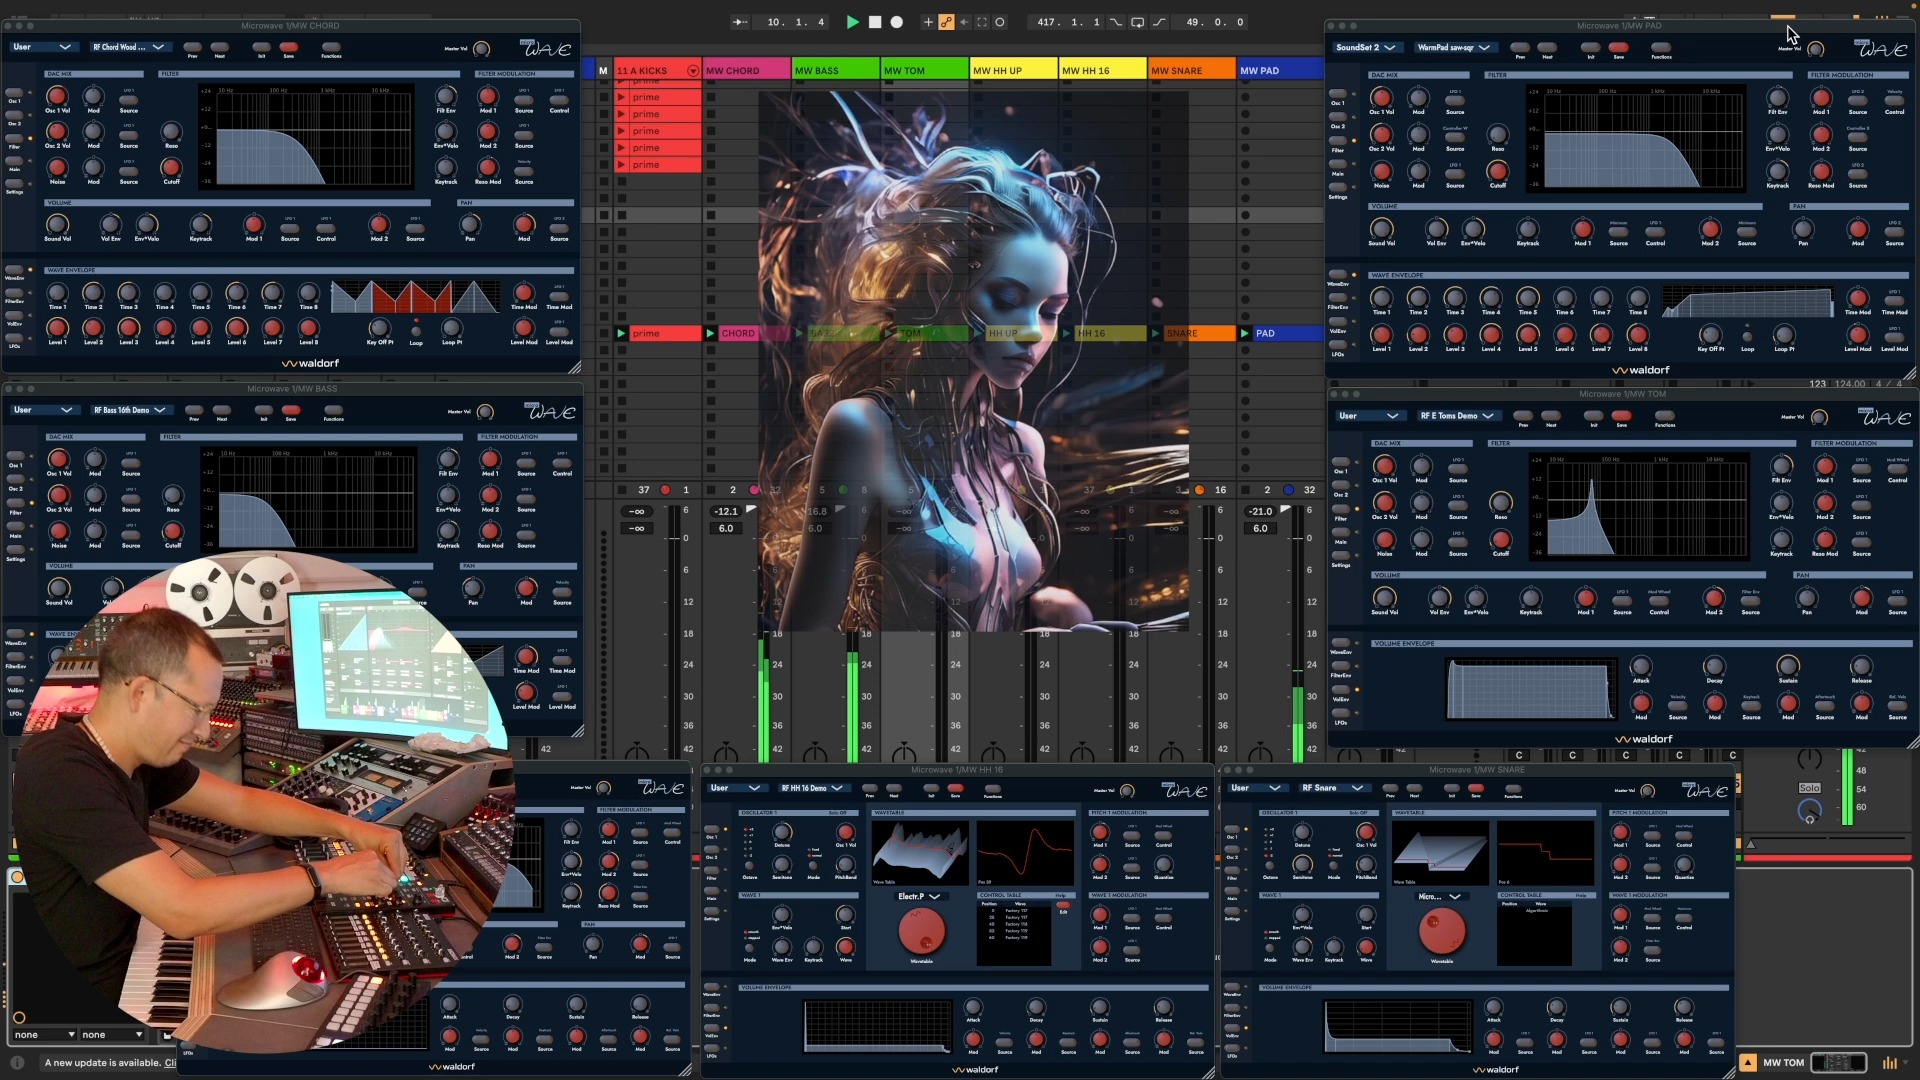Click the Prev button in MW PAD window

(1519, 49)
